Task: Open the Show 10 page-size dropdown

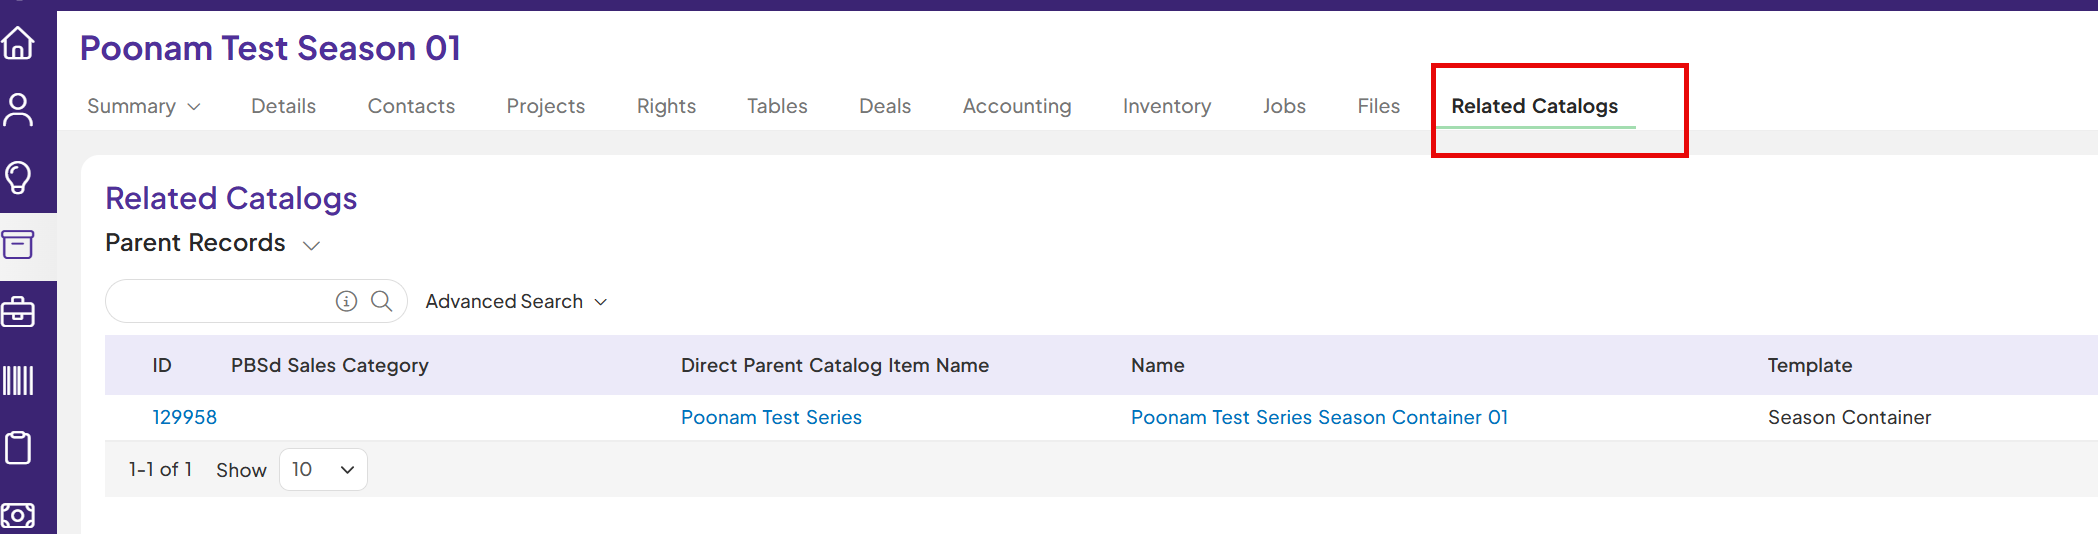Action: [323, 470]
